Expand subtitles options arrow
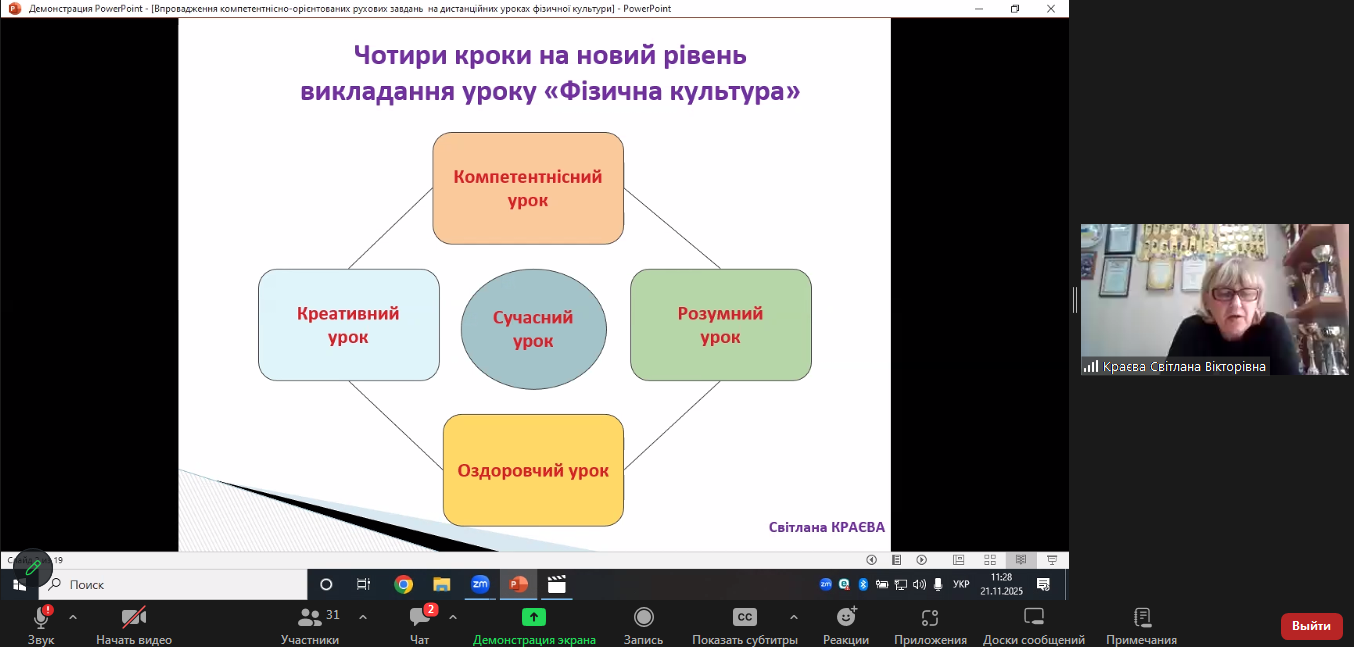Screen dimensions: 1354x647 pos(793,617)
